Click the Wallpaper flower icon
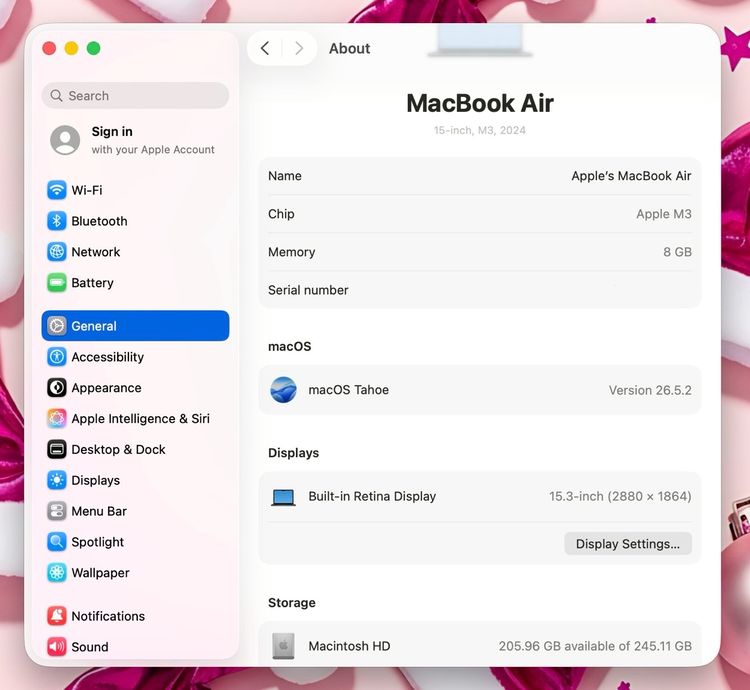Viewport: 750px width, 690px height. click(56, 573)
